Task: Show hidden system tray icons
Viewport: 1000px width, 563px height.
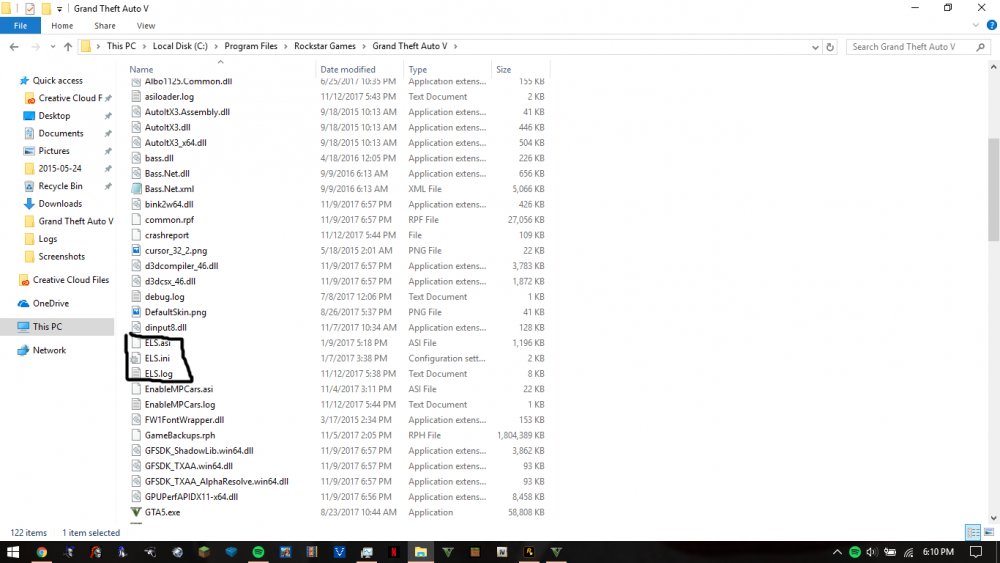Action: [837, 552]
